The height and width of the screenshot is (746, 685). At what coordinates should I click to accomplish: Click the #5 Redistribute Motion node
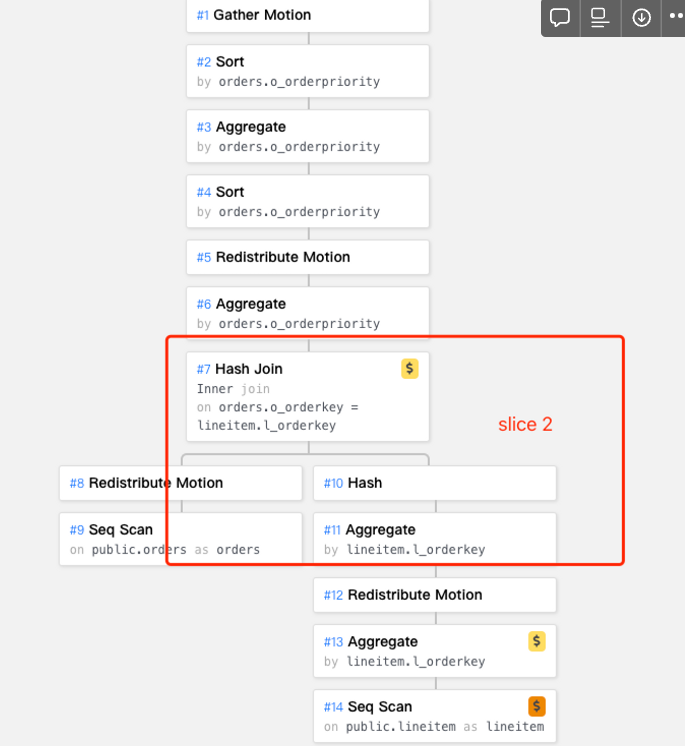[308, 257]
